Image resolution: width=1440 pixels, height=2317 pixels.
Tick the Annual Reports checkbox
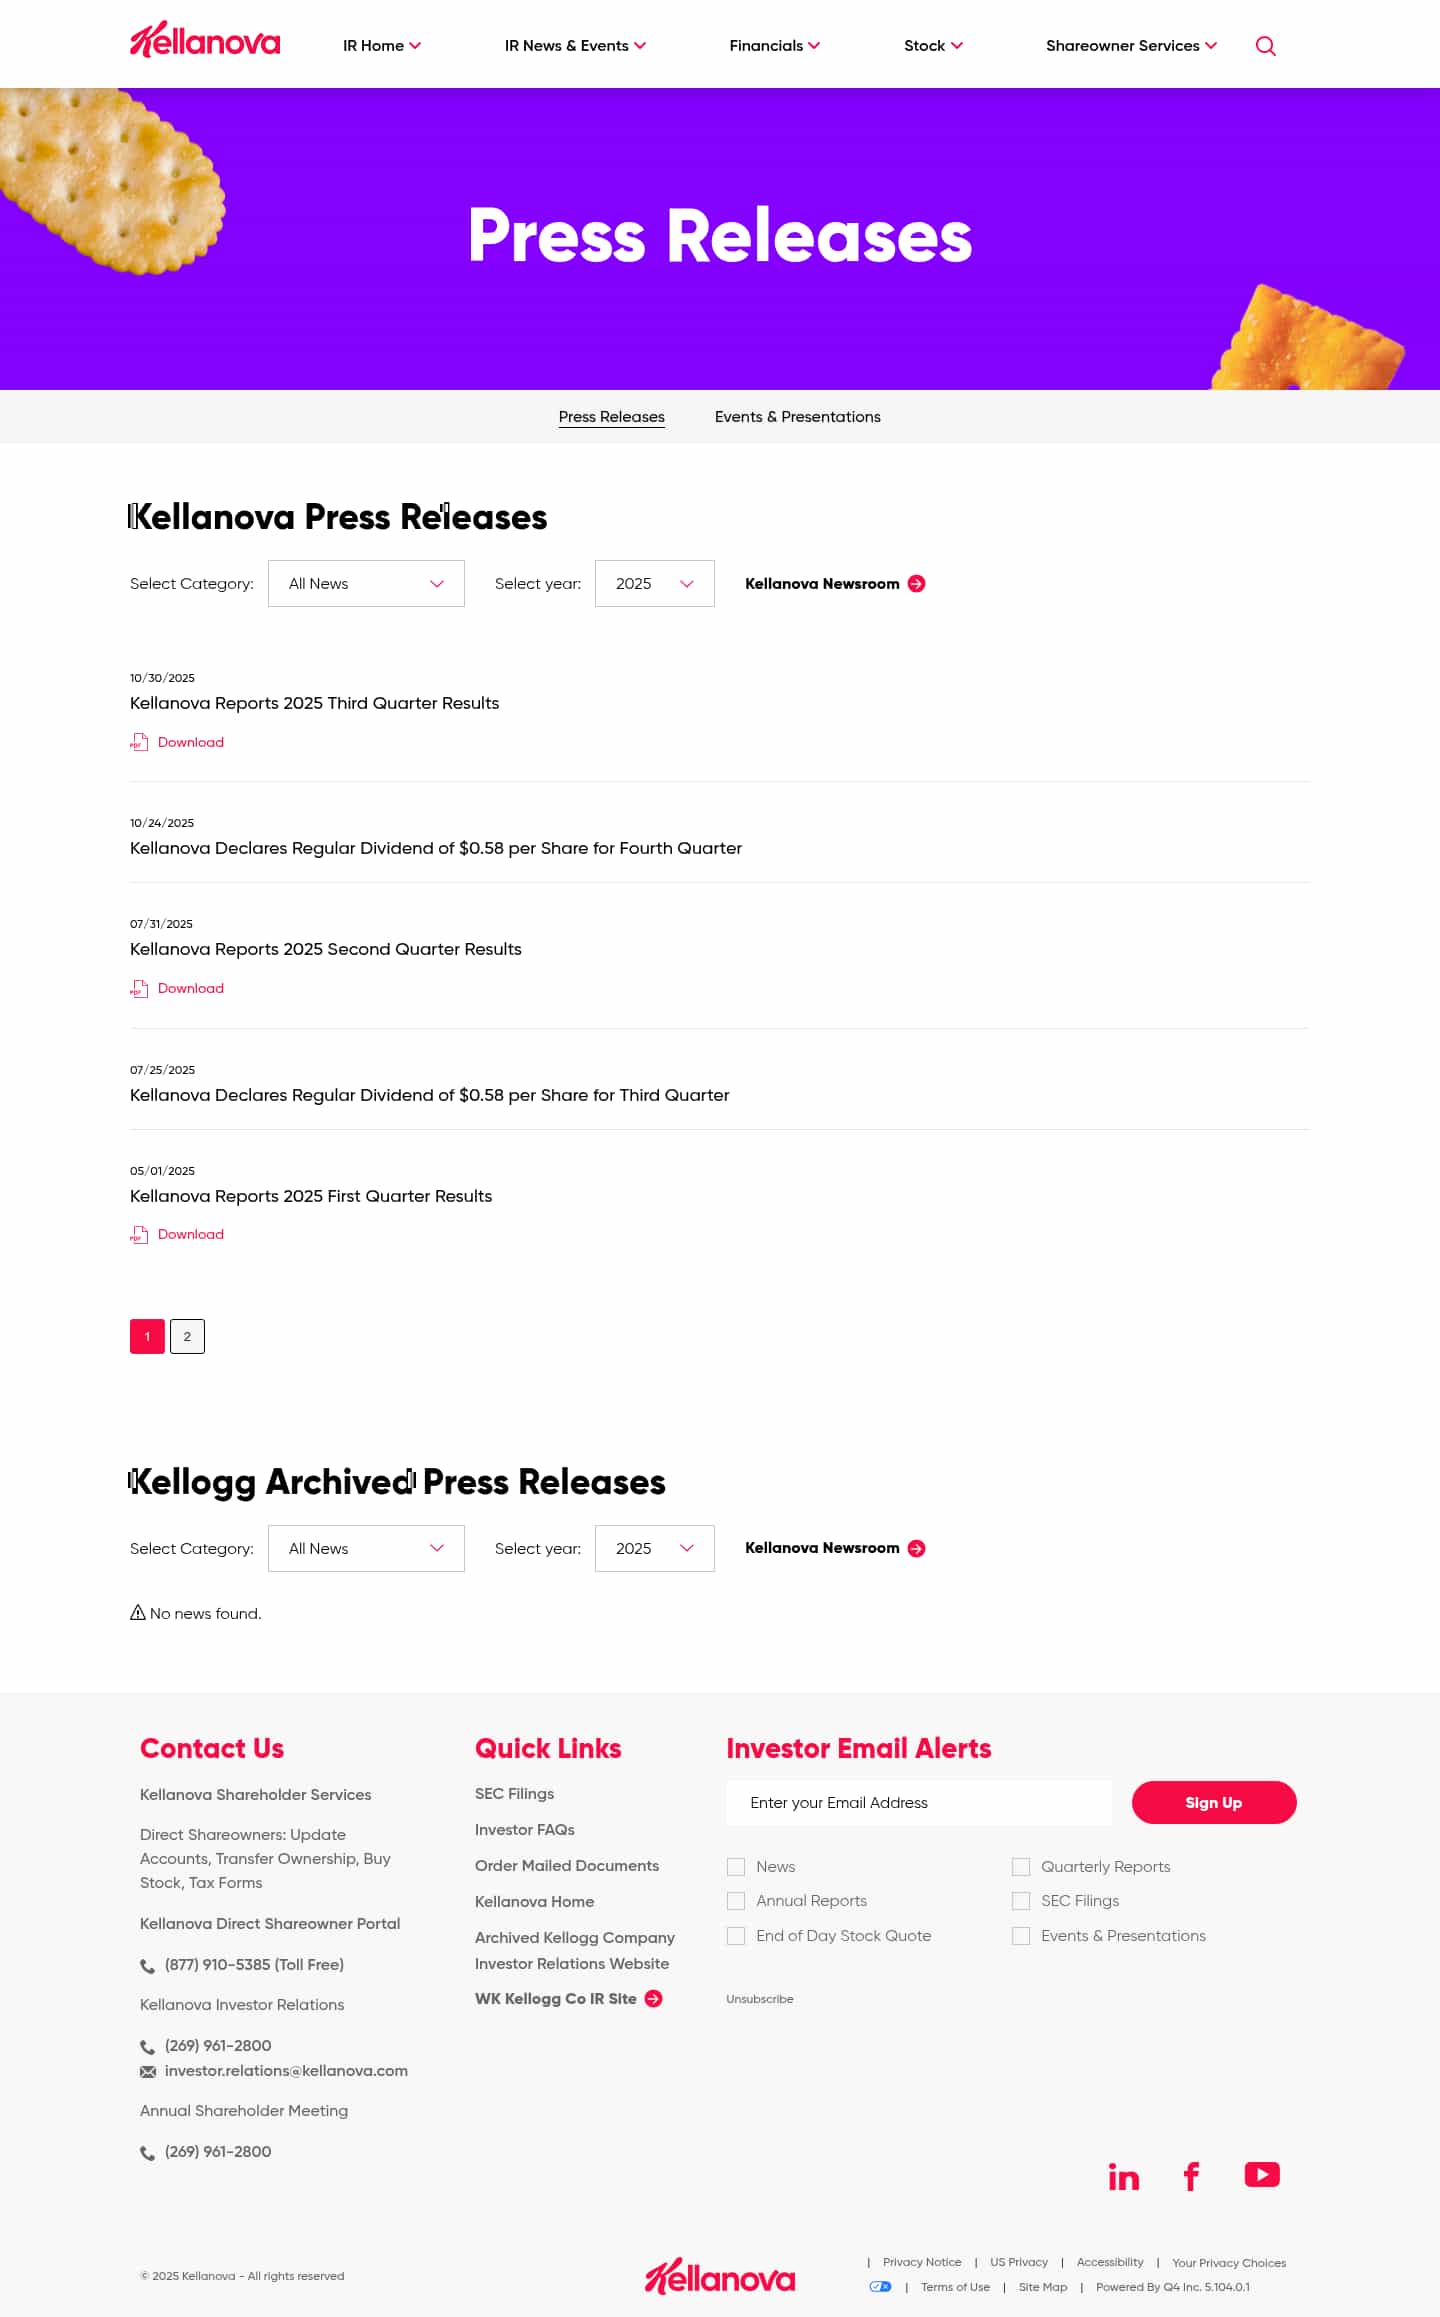click(x=736, y=1901)
